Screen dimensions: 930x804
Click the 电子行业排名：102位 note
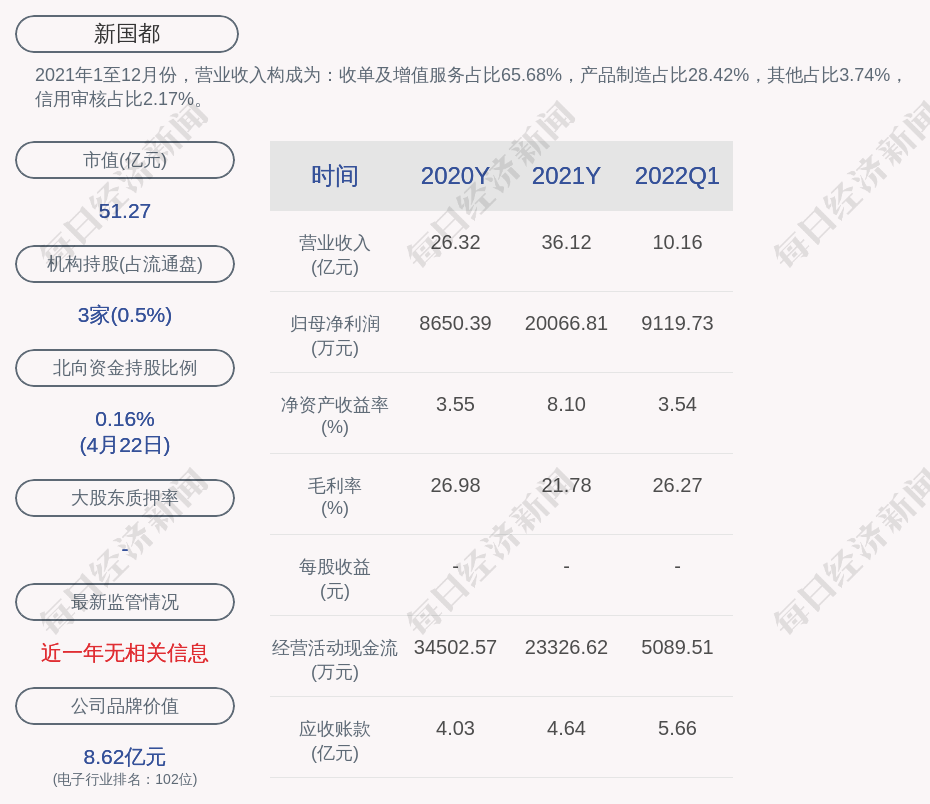[125, 779]
